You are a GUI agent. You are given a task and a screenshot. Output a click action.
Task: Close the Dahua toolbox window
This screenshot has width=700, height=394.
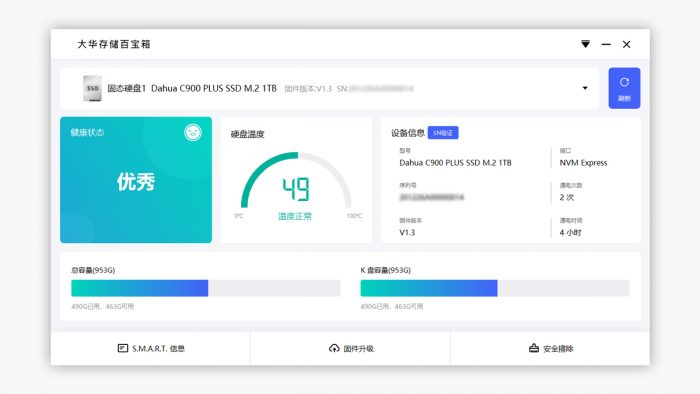(x=626, y=44)
